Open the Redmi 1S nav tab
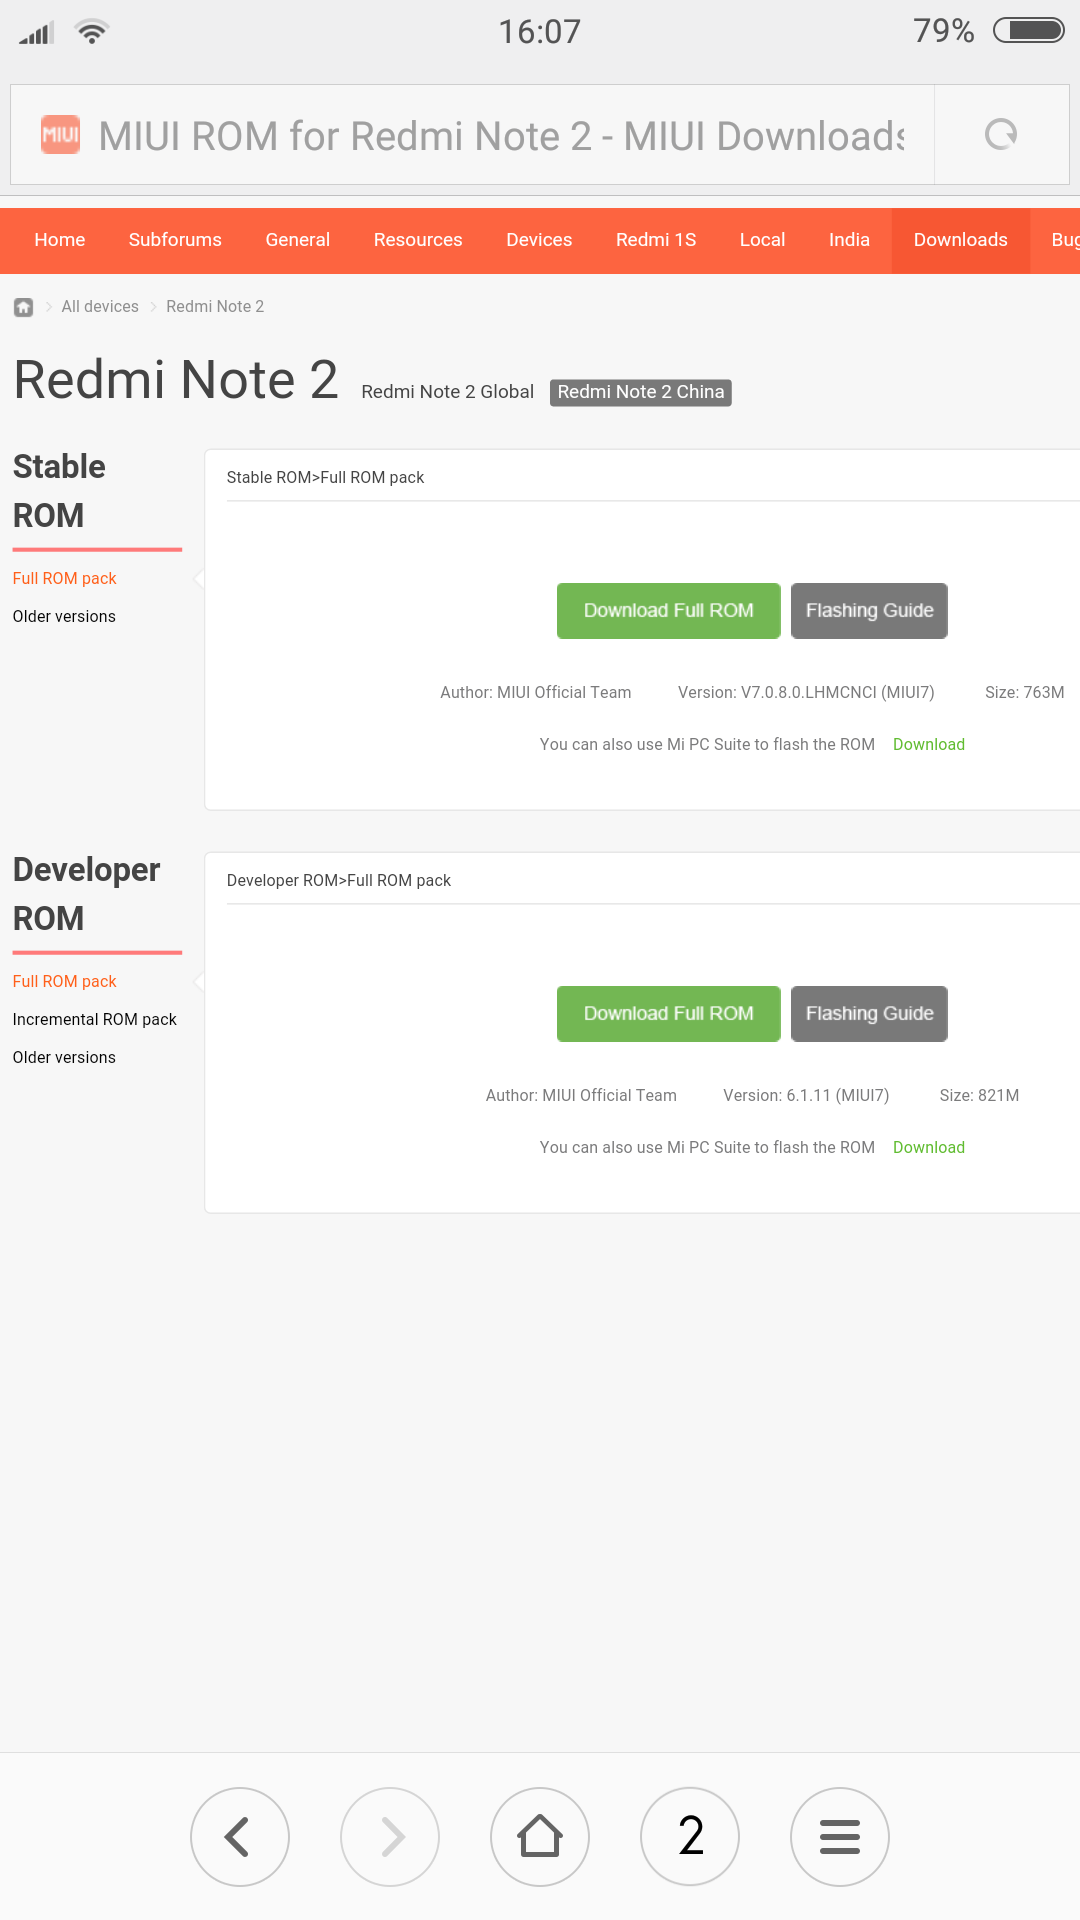The width and height of the screenshot is (1080, 1920). click(656, 240)
